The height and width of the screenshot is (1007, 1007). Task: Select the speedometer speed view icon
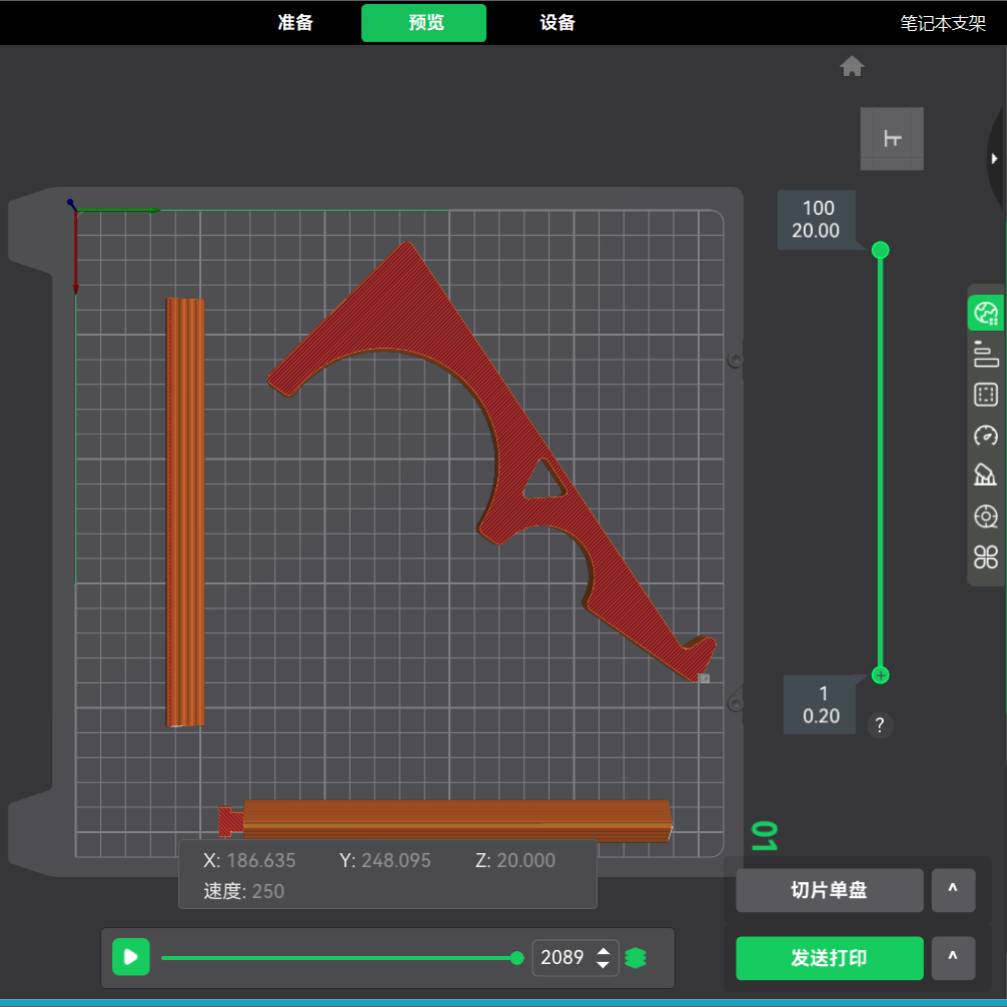click(986, 435)
